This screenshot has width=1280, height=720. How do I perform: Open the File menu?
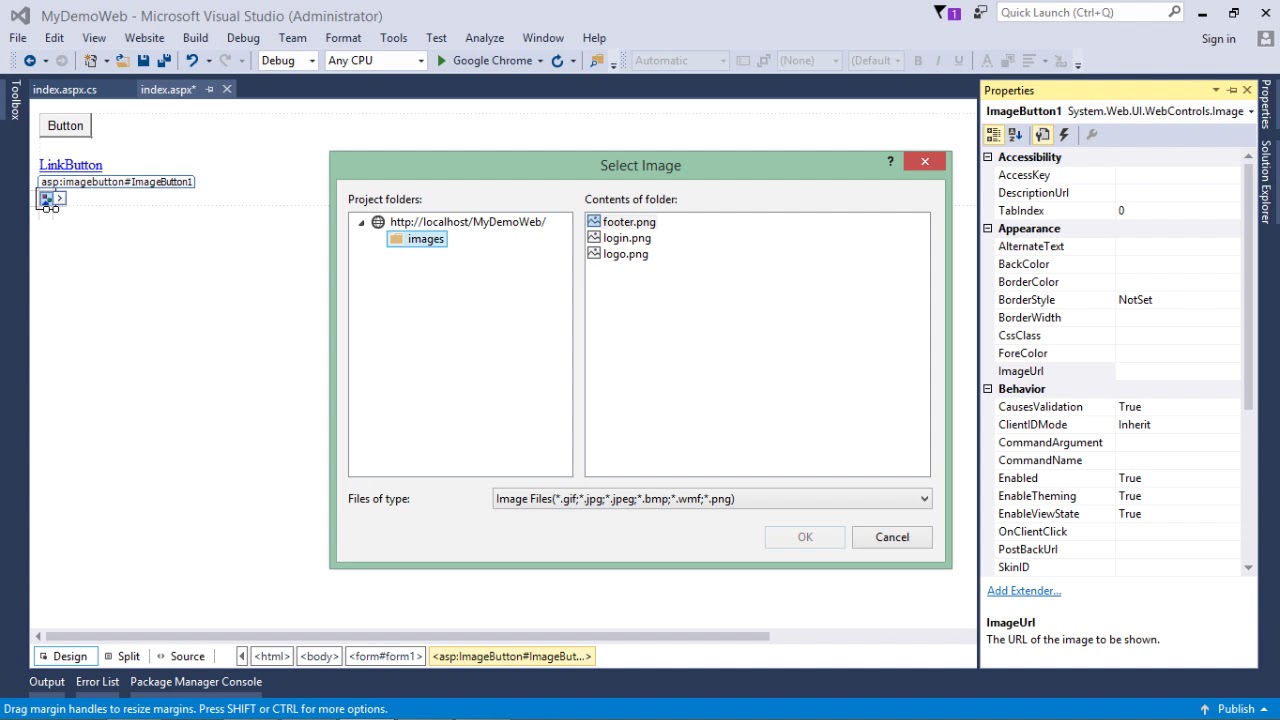click(18, 38)
